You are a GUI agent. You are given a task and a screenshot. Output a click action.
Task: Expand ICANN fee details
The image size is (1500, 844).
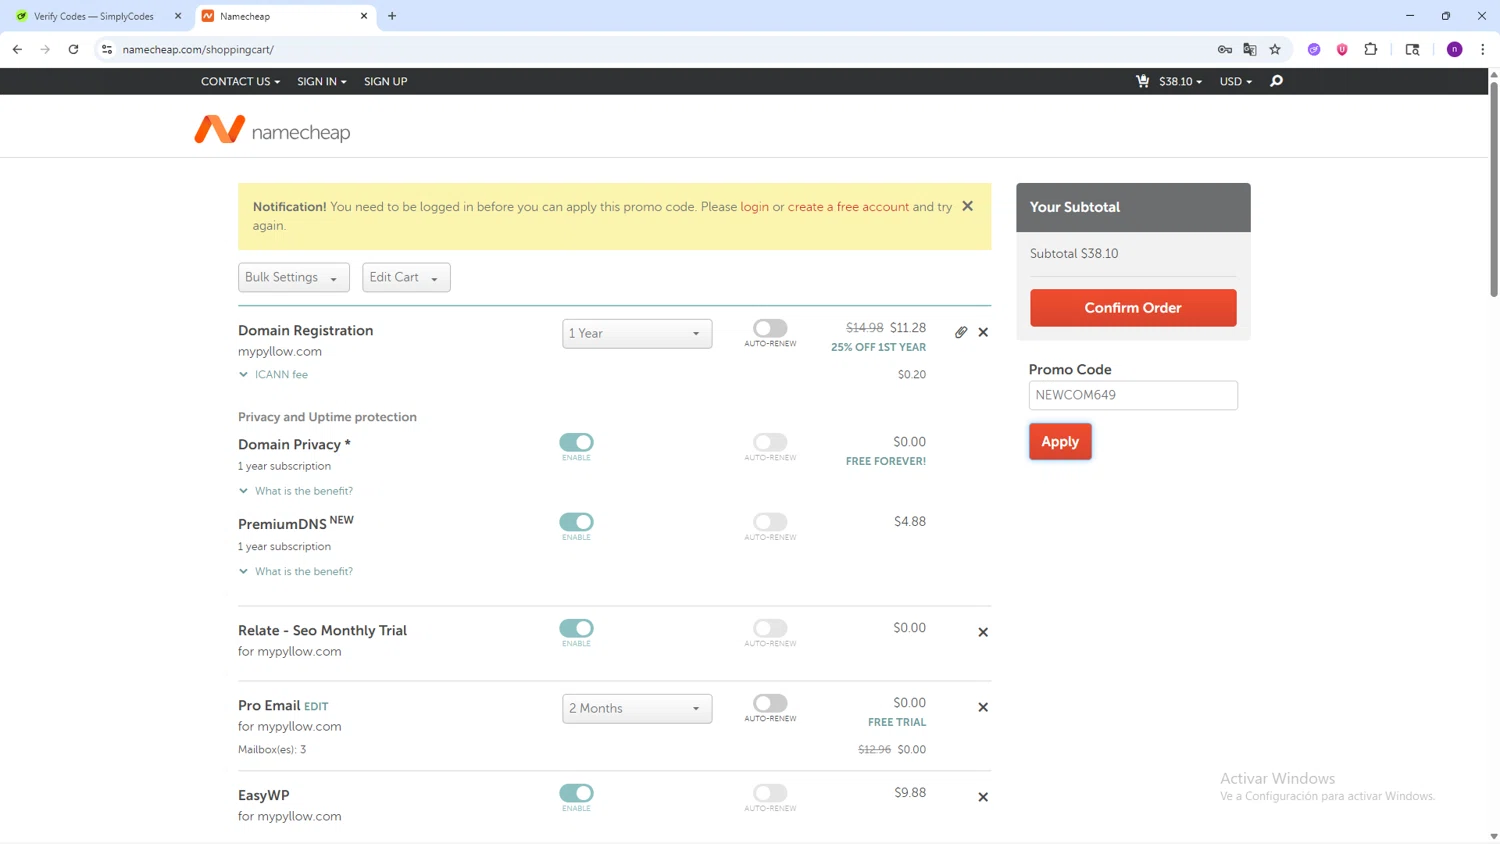[273, 374]
